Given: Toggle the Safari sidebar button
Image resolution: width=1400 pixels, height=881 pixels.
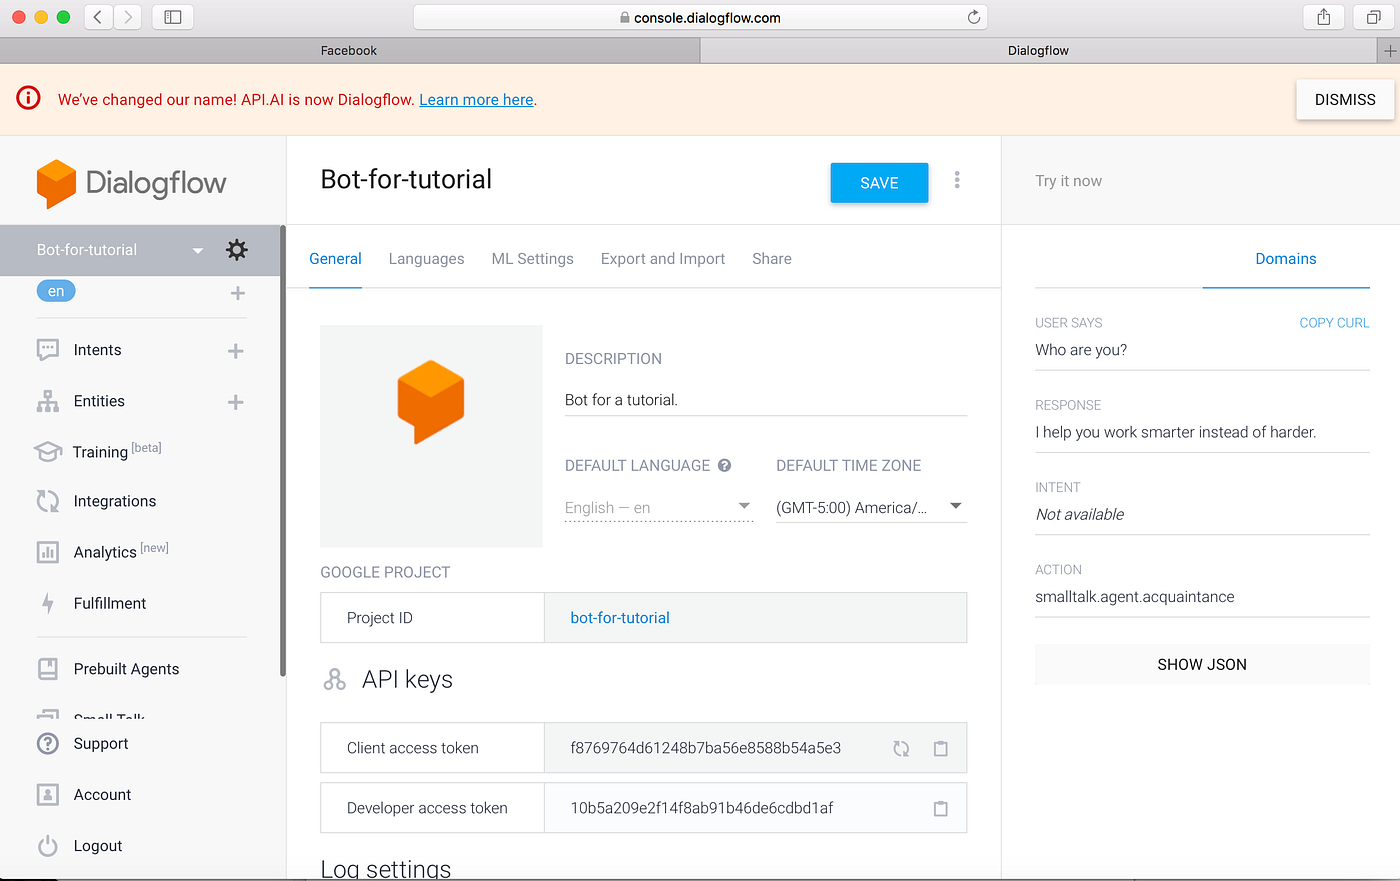Looking at the screenshot, I should (173, 17).
